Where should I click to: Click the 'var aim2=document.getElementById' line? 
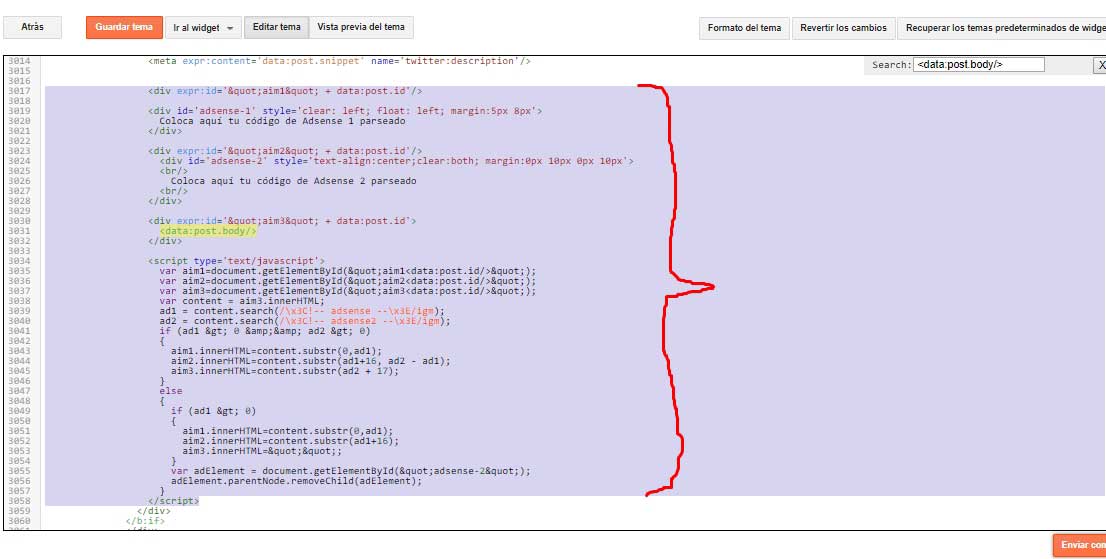[348, 281]
